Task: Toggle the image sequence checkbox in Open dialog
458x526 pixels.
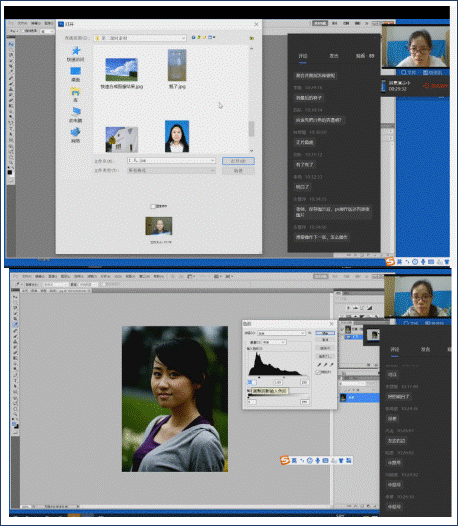Action: tap(153, 206)
